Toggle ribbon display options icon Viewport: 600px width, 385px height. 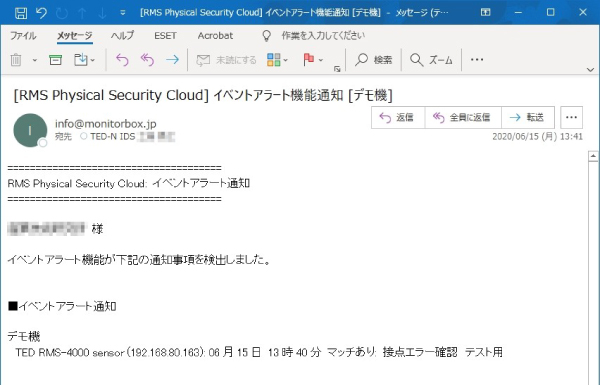486,13
